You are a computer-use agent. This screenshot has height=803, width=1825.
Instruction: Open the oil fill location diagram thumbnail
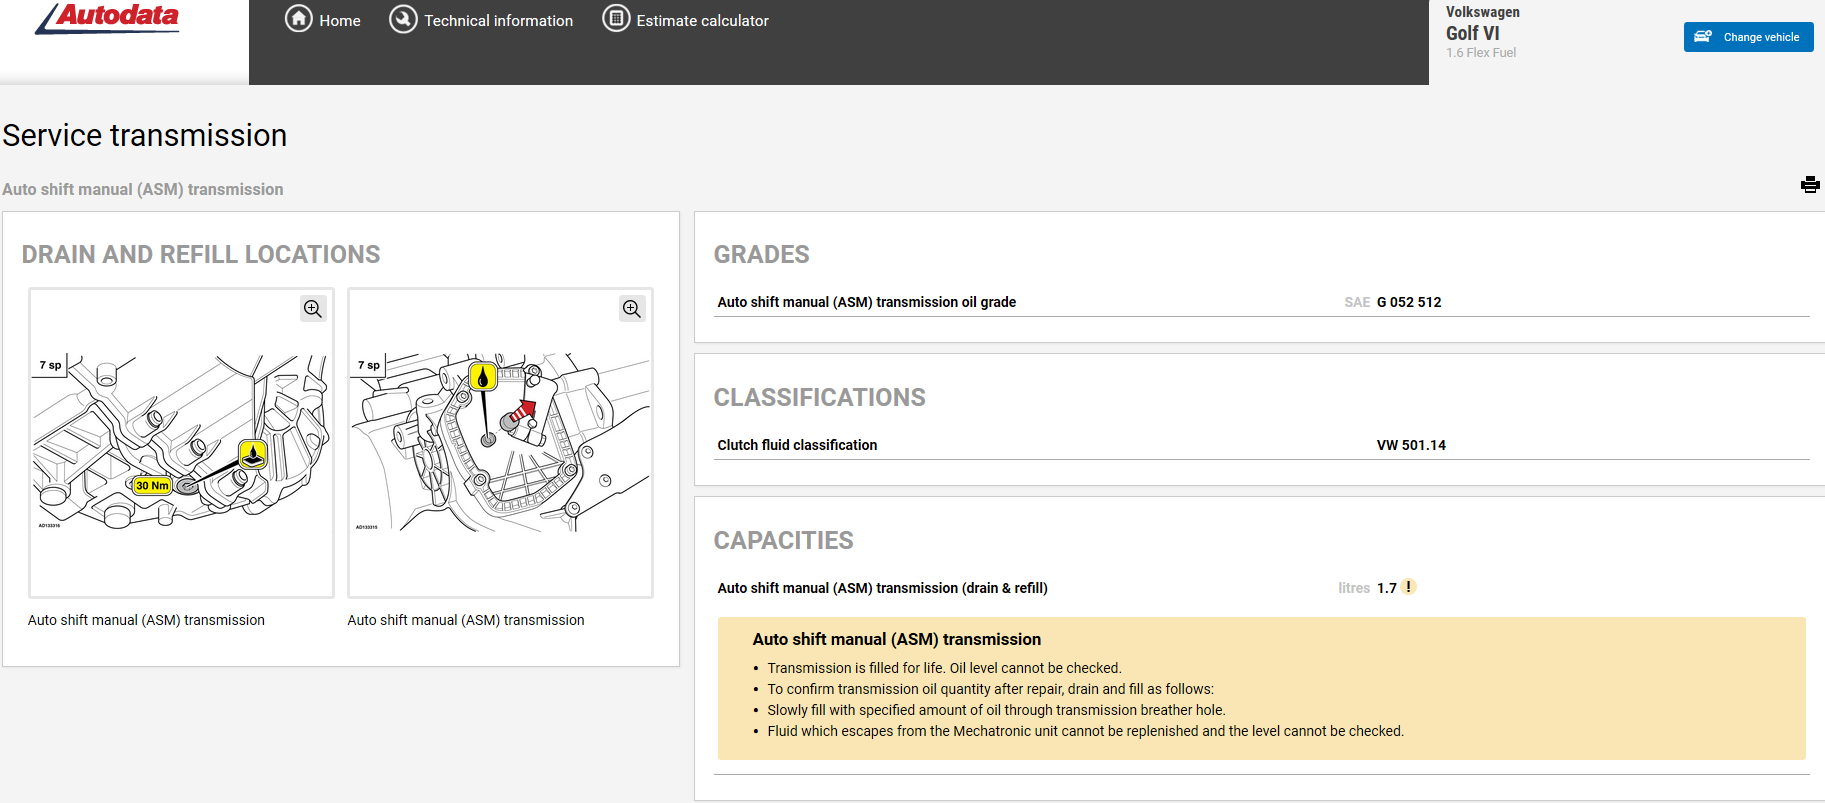coord(500,443)
